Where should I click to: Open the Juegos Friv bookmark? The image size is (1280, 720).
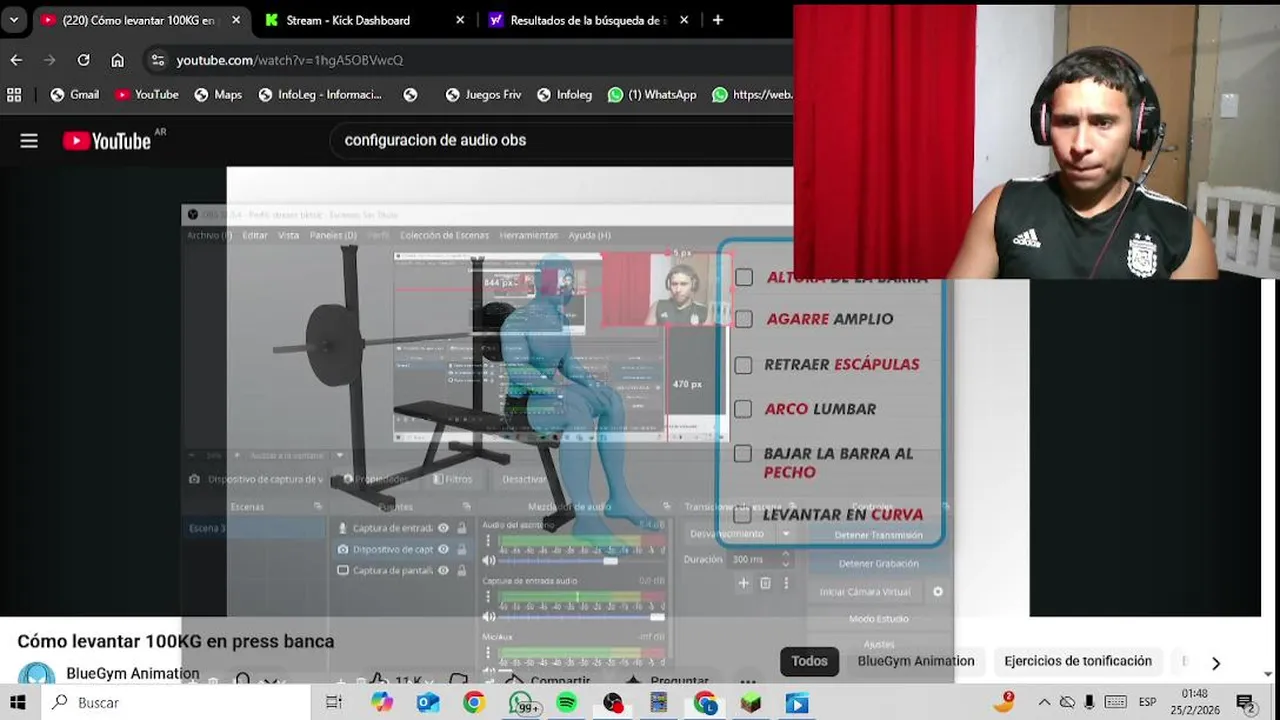[x=483, y=95]
